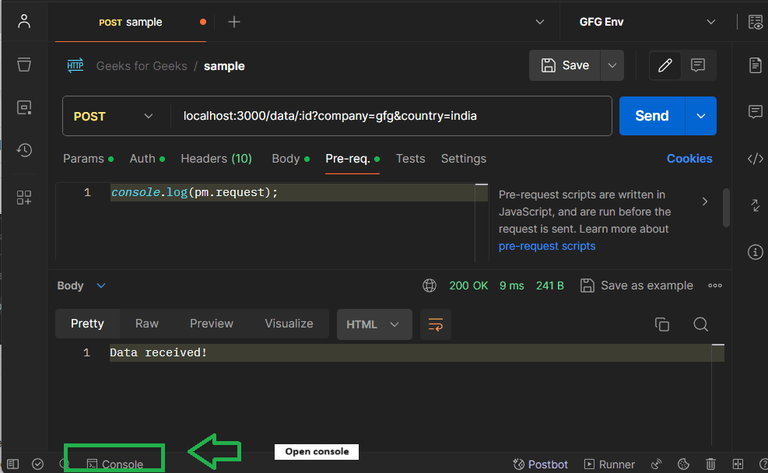Click the script panel vertical scrollbar
Viewport: 768px width, 473px height.
pos(726,207)
